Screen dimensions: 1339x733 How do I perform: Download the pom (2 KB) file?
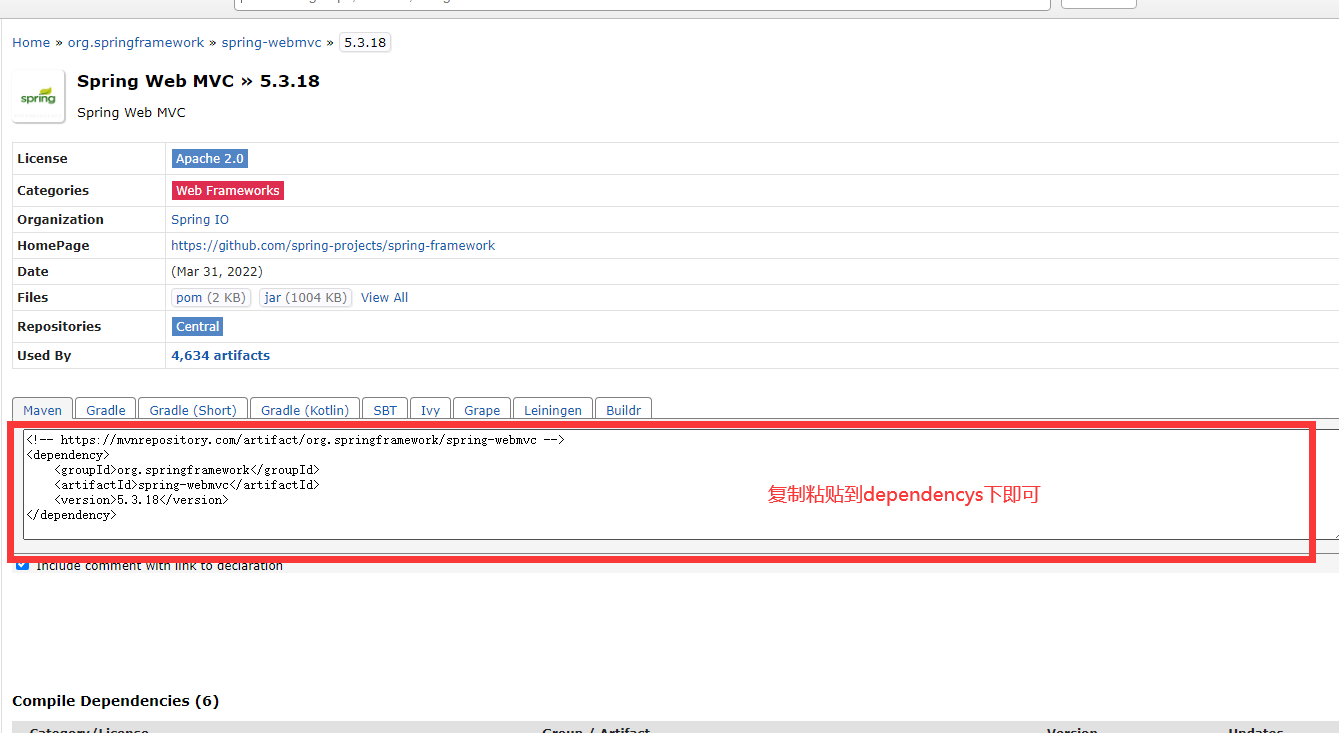coord(211,297)
